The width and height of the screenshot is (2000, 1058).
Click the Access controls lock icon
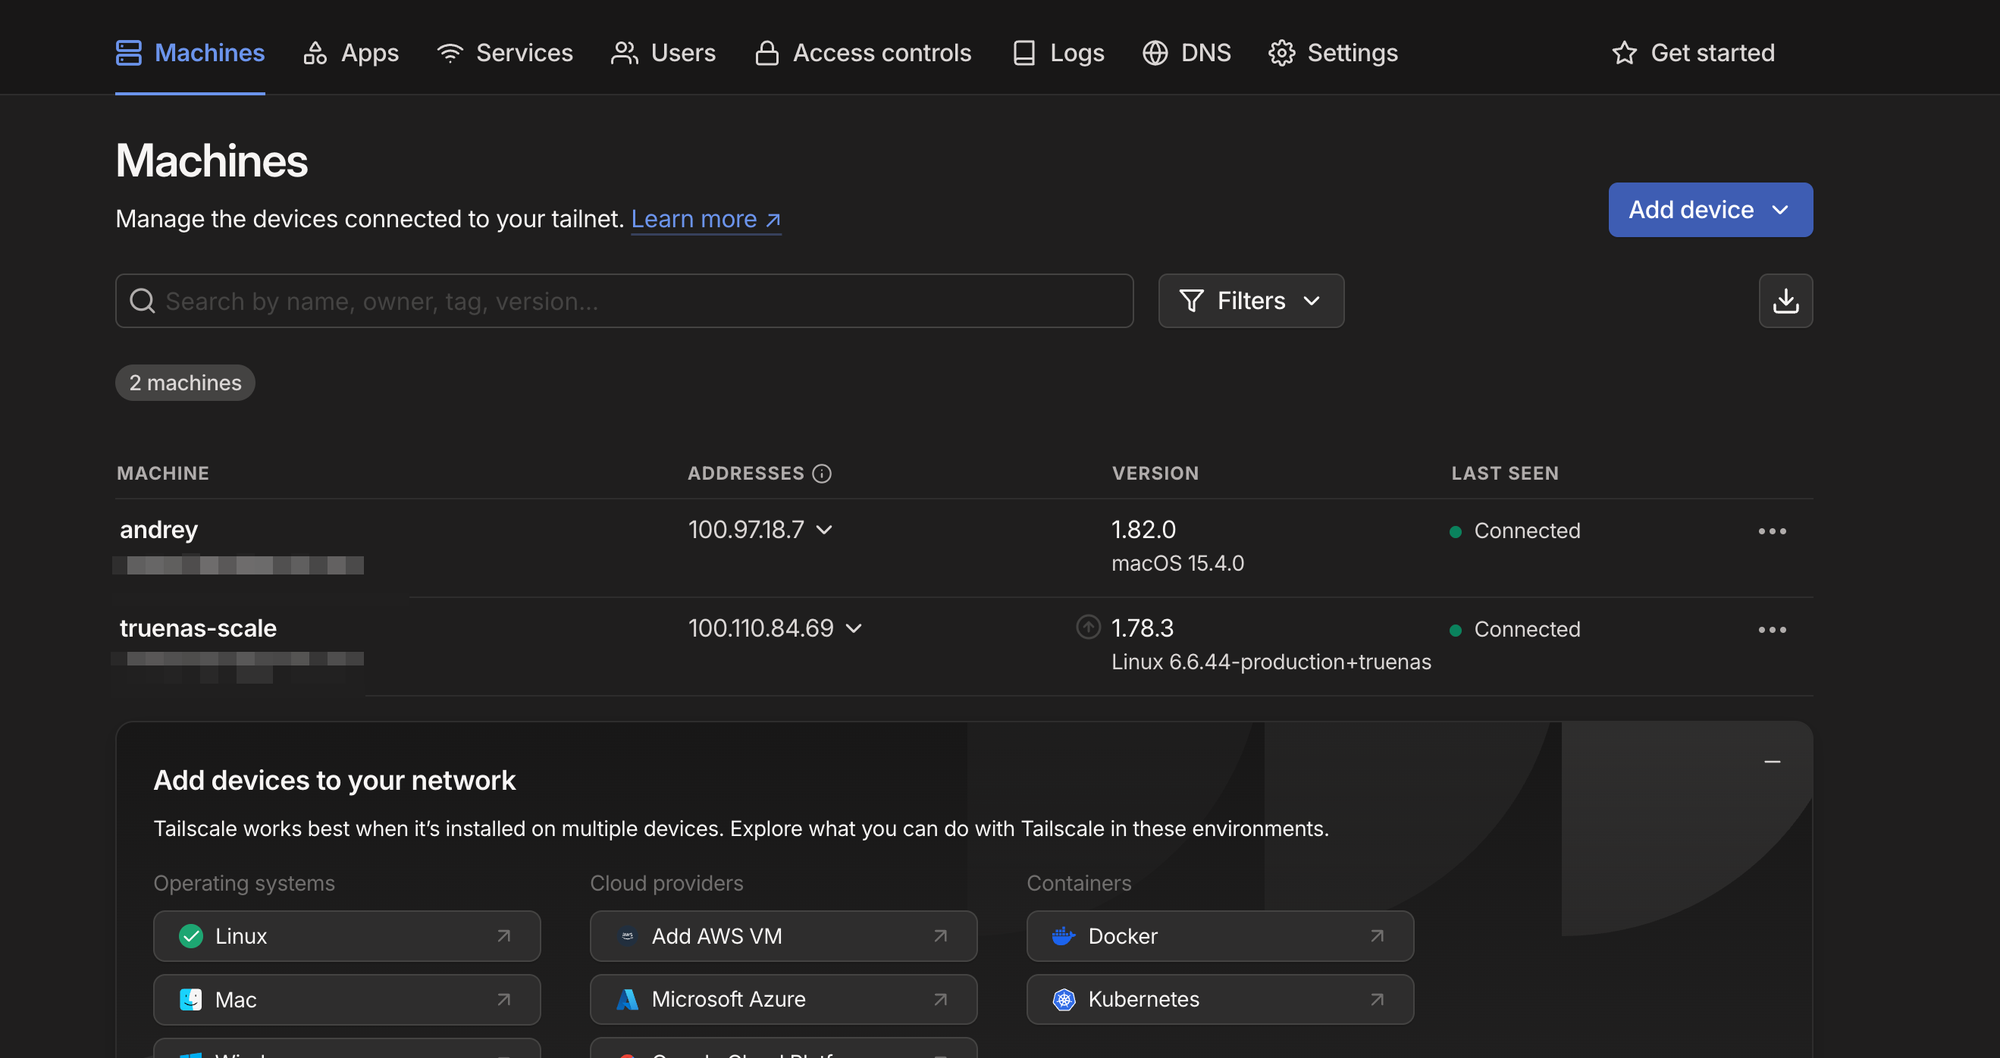767,53
